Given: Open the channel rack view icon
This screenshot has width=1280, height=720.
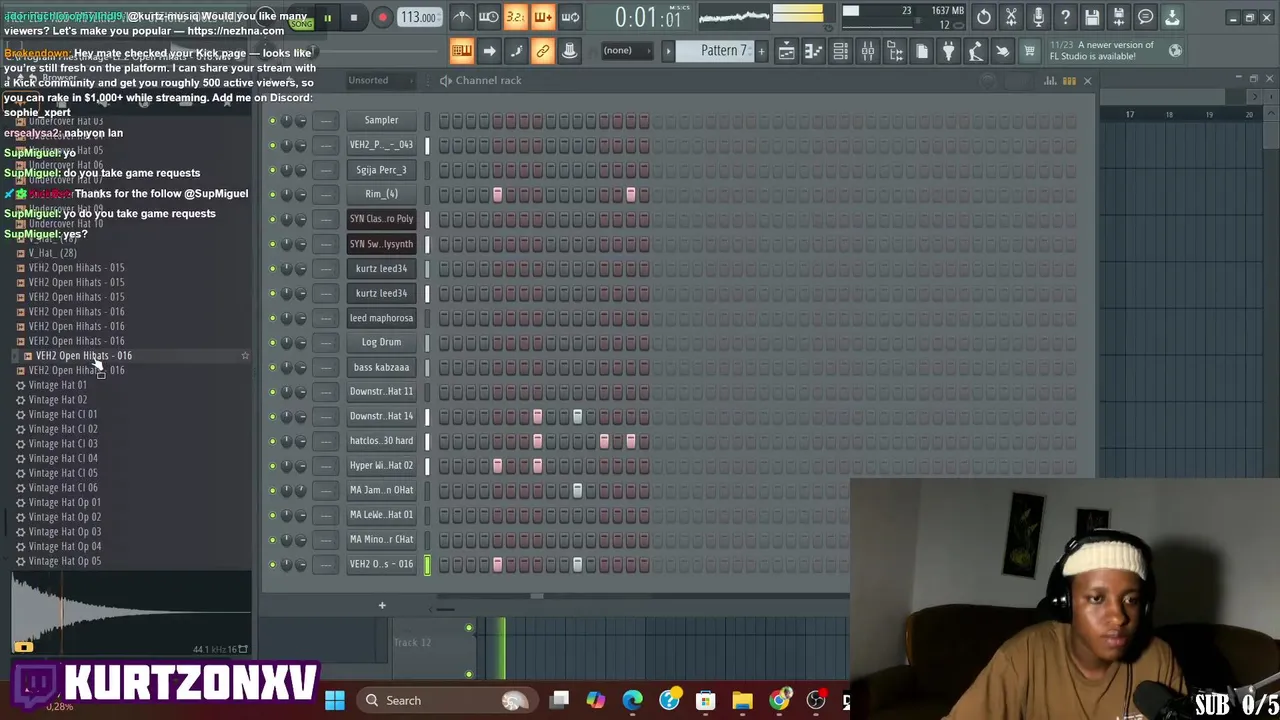Looking at the screenshot, I should [x=841, y=51].
